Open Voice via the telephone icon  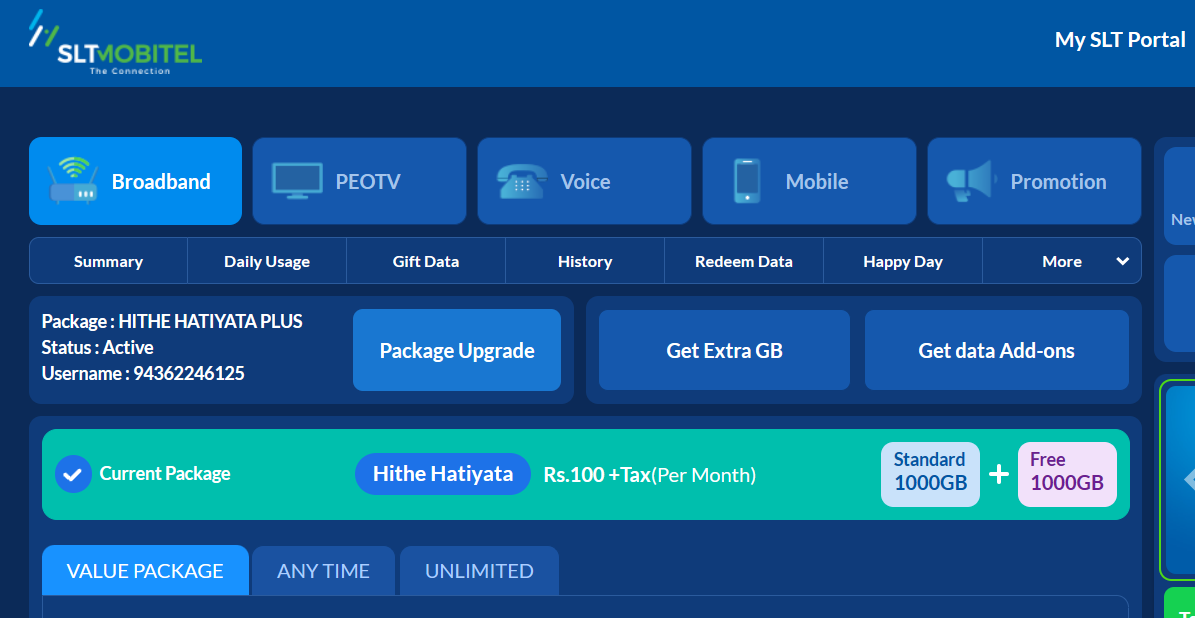pos(522,181)
